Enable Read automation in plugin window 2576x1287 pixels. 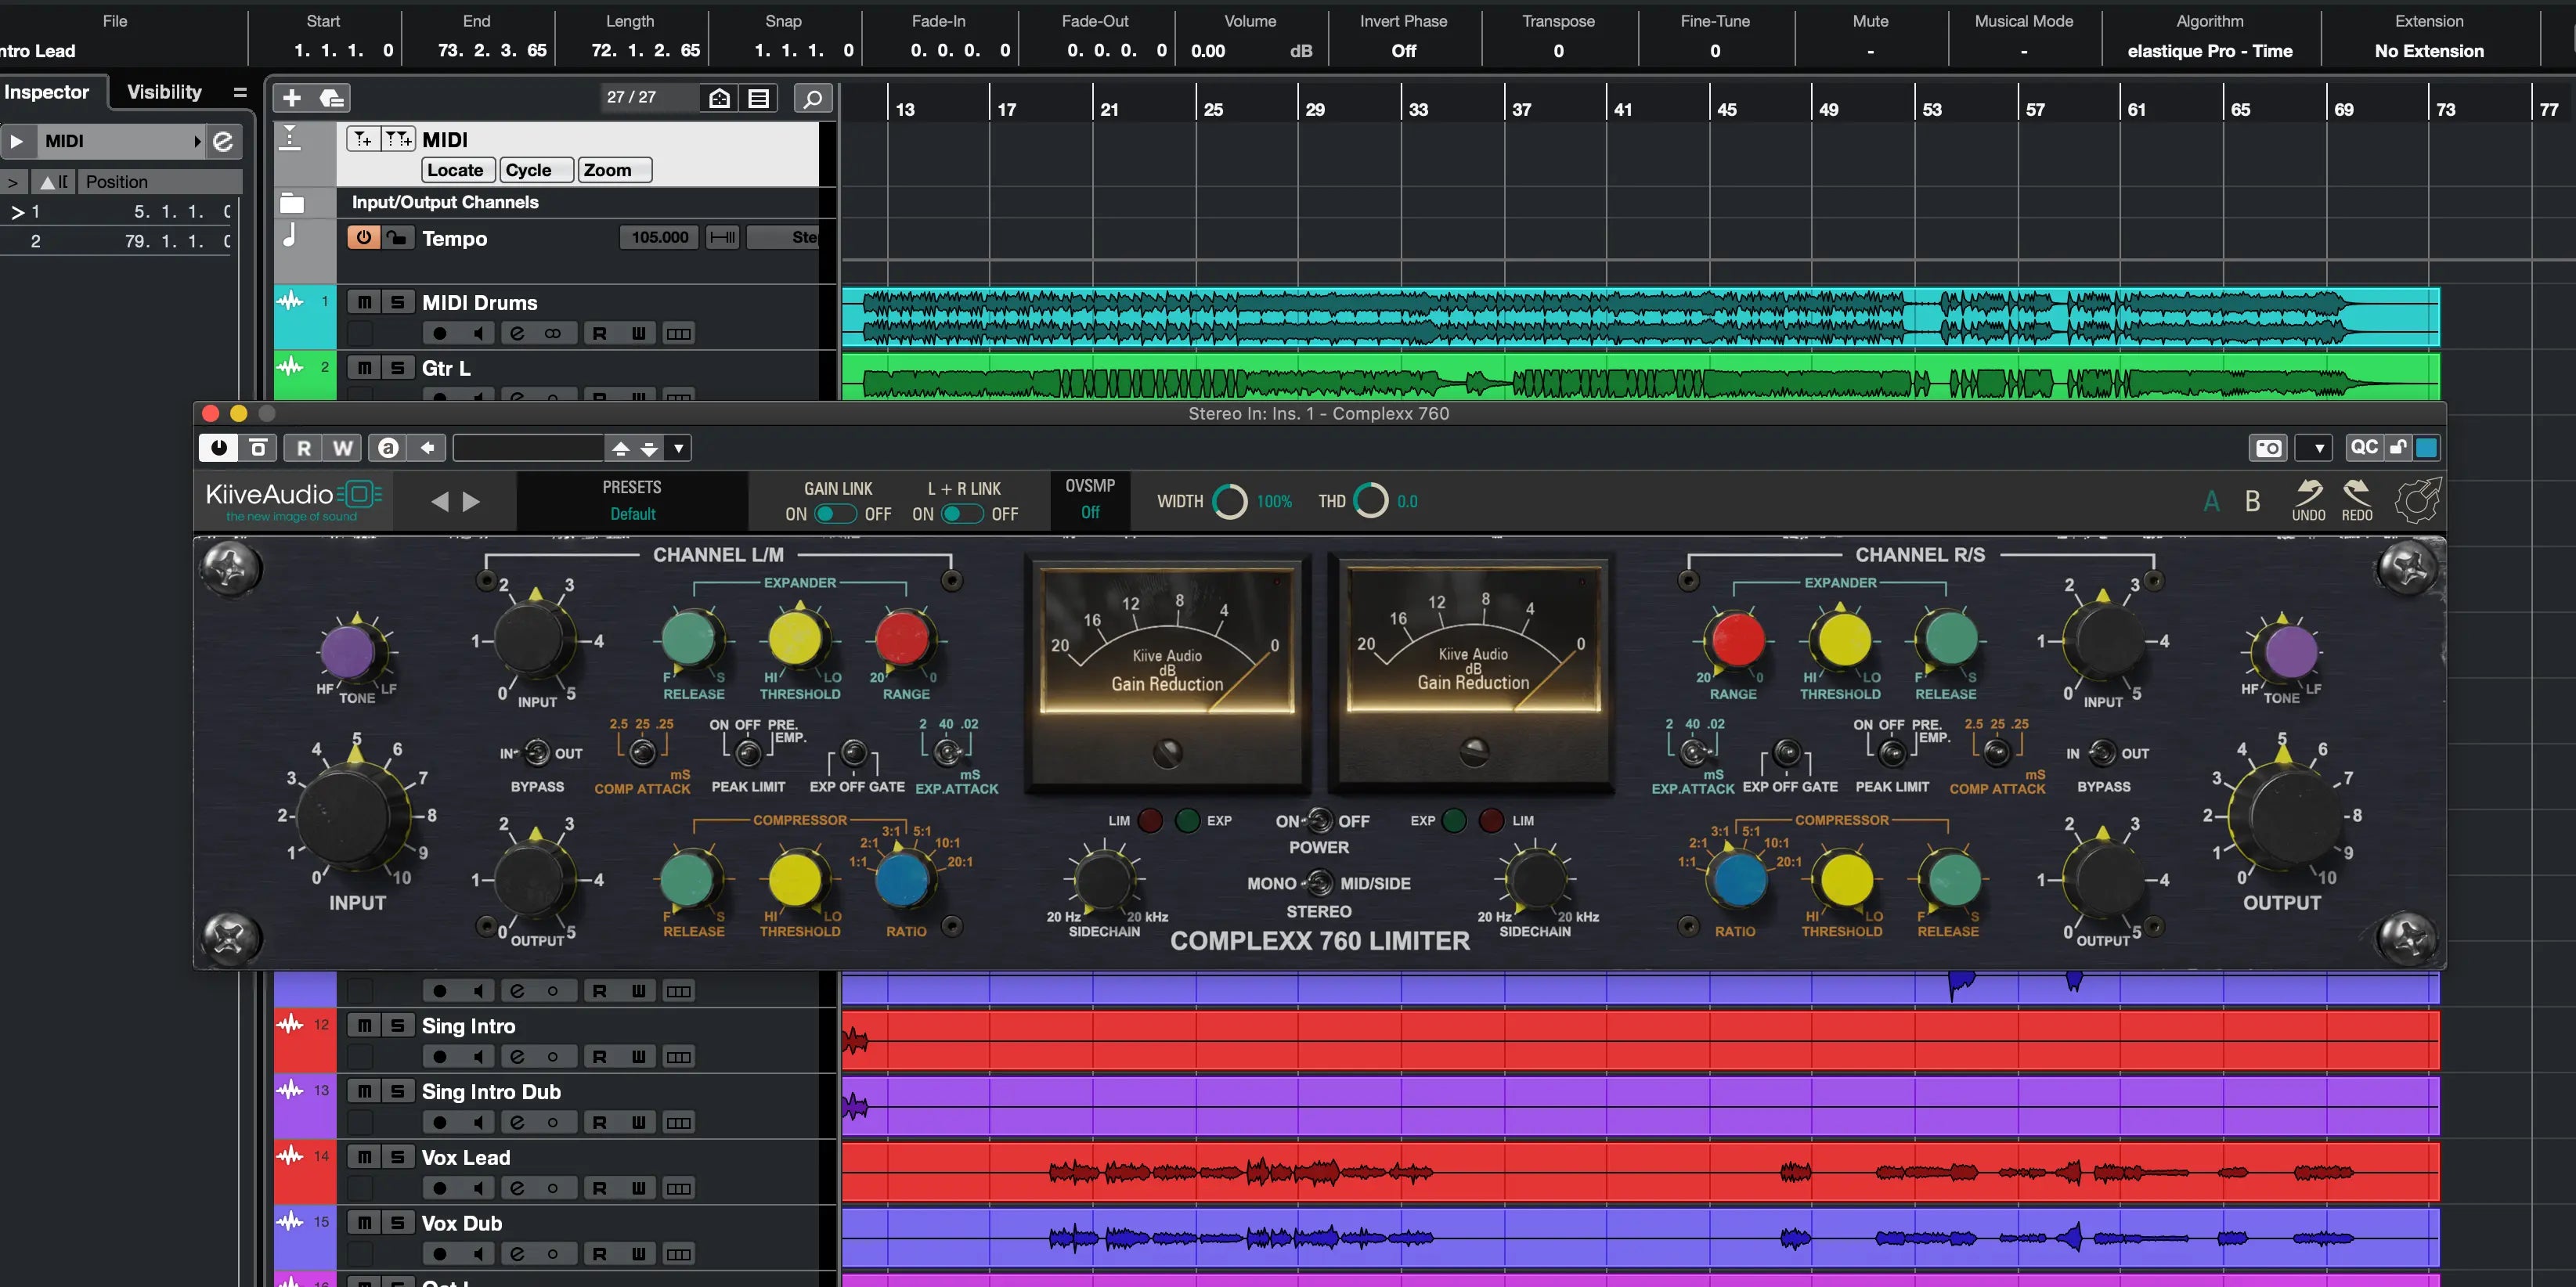click(304, 448)
